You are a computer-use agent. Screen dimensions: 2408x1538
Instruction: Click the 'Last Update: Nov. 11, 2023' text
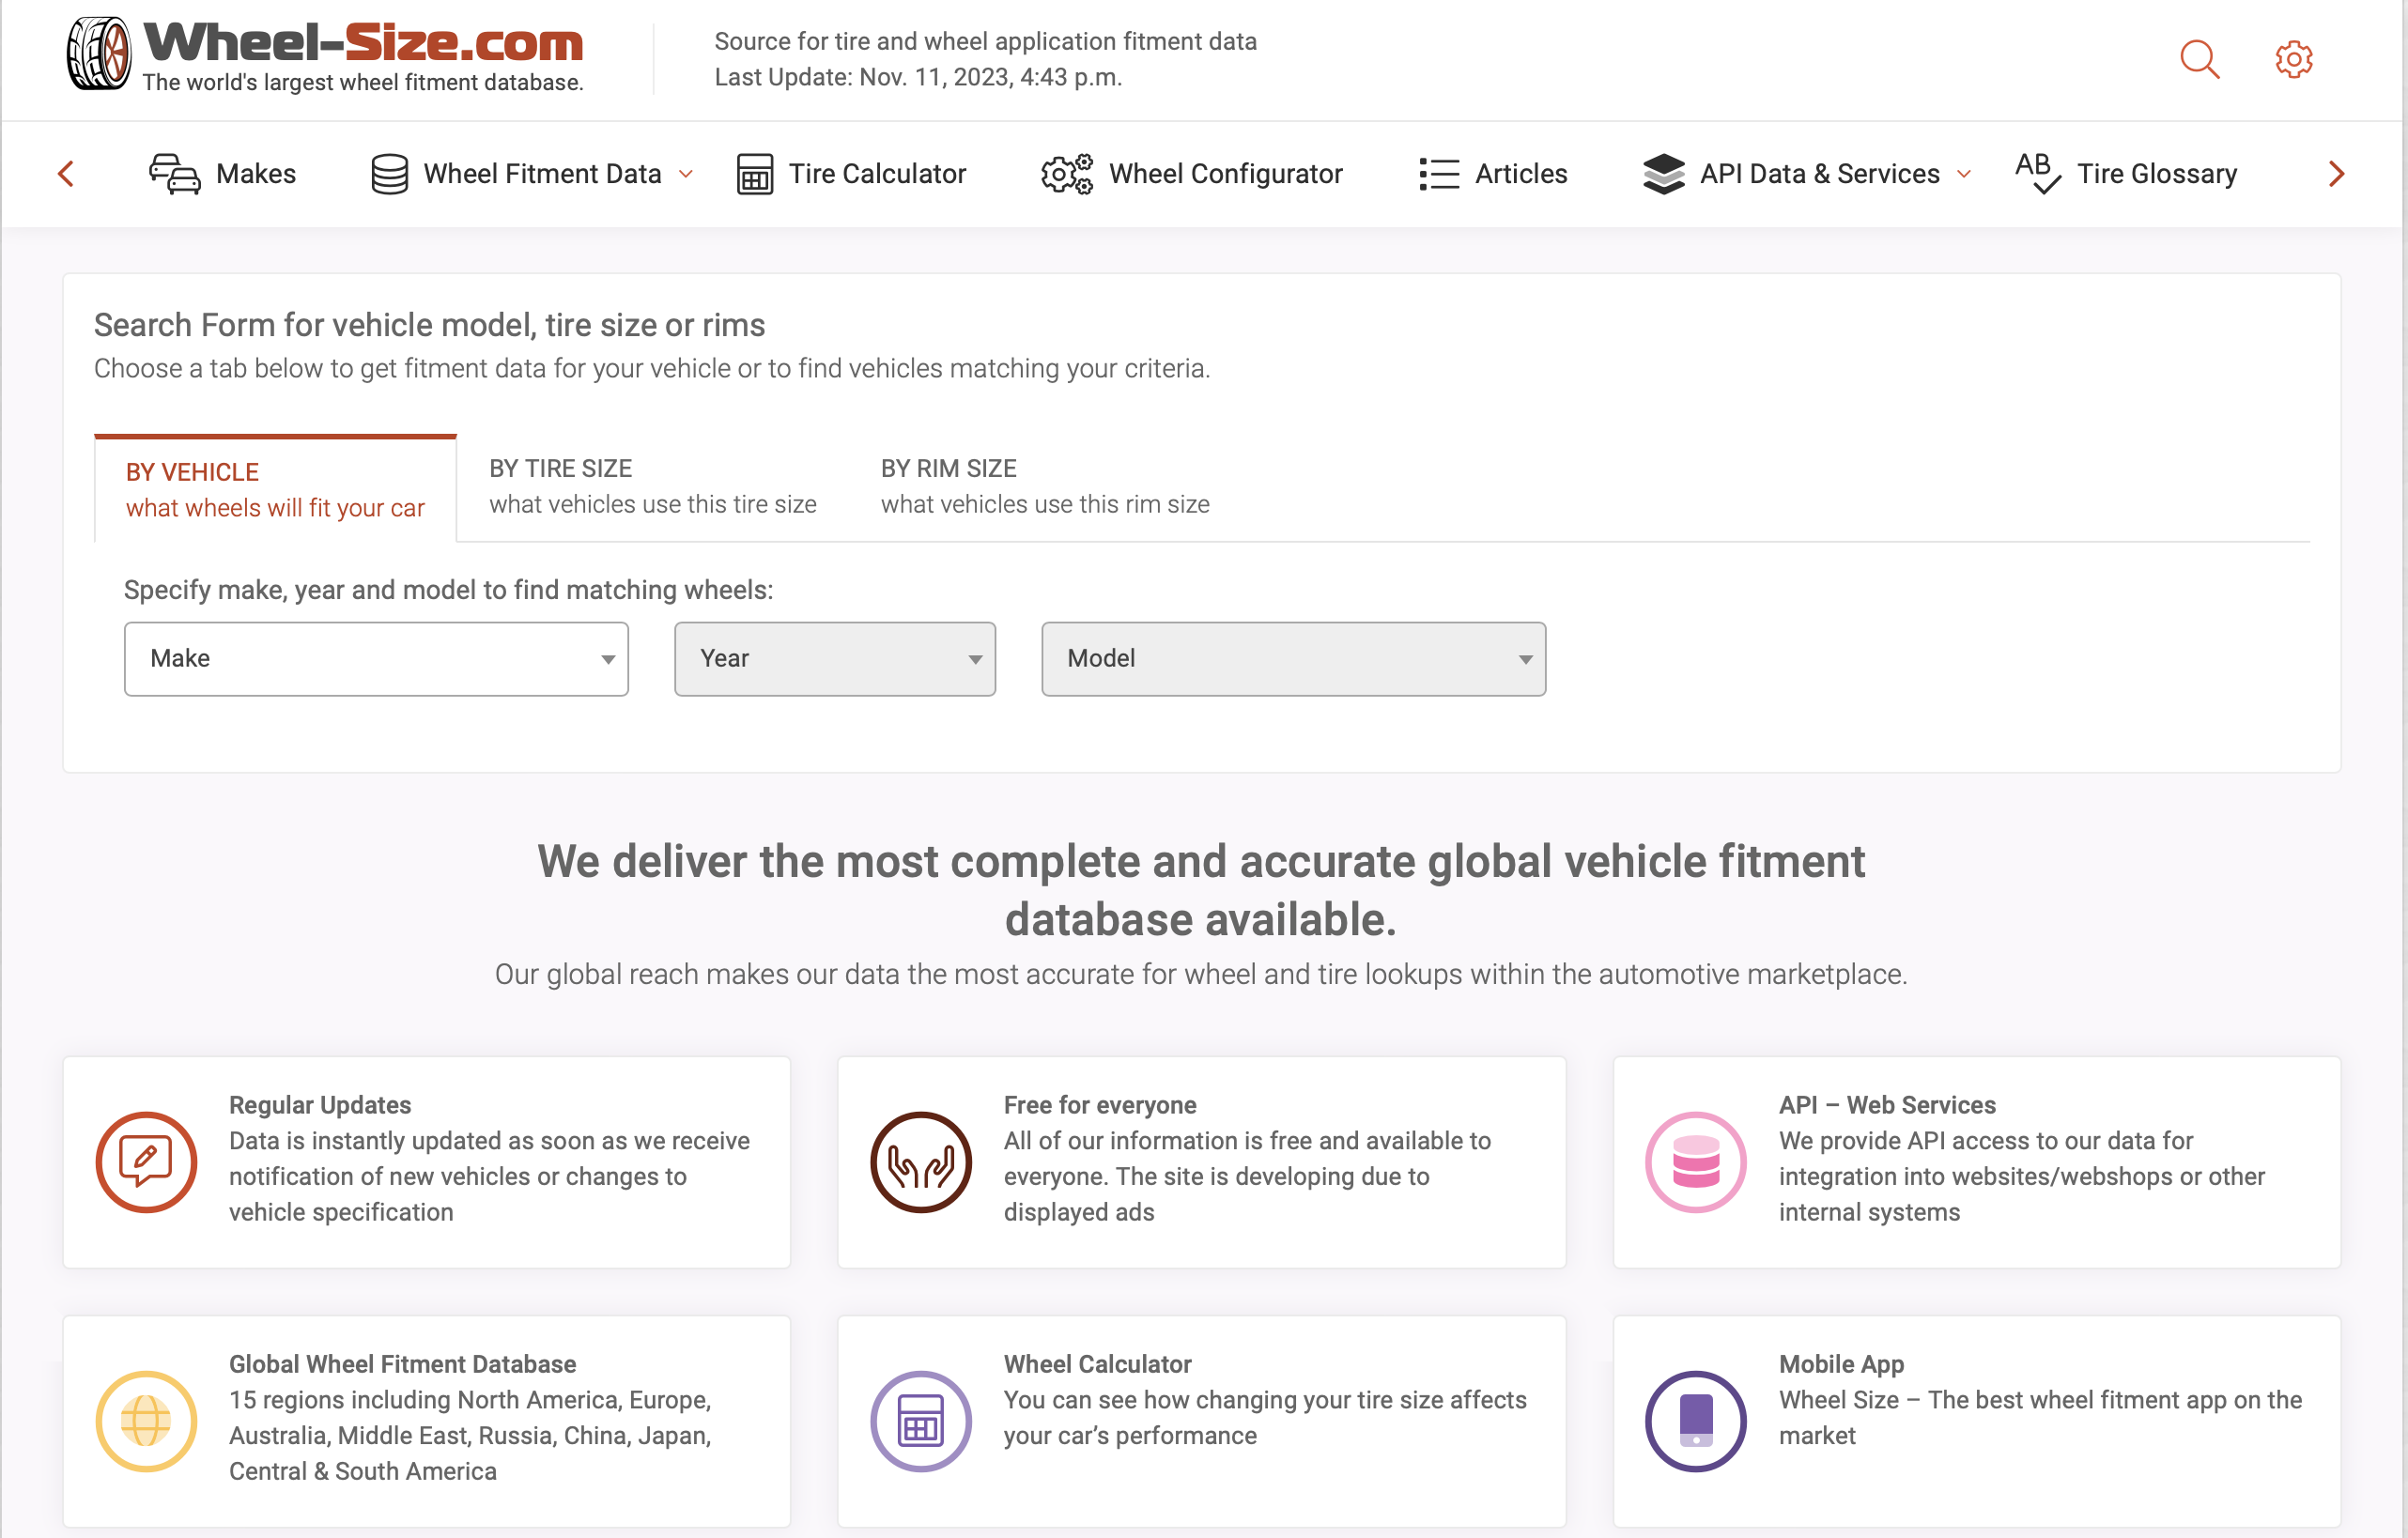tap(918, 77)
